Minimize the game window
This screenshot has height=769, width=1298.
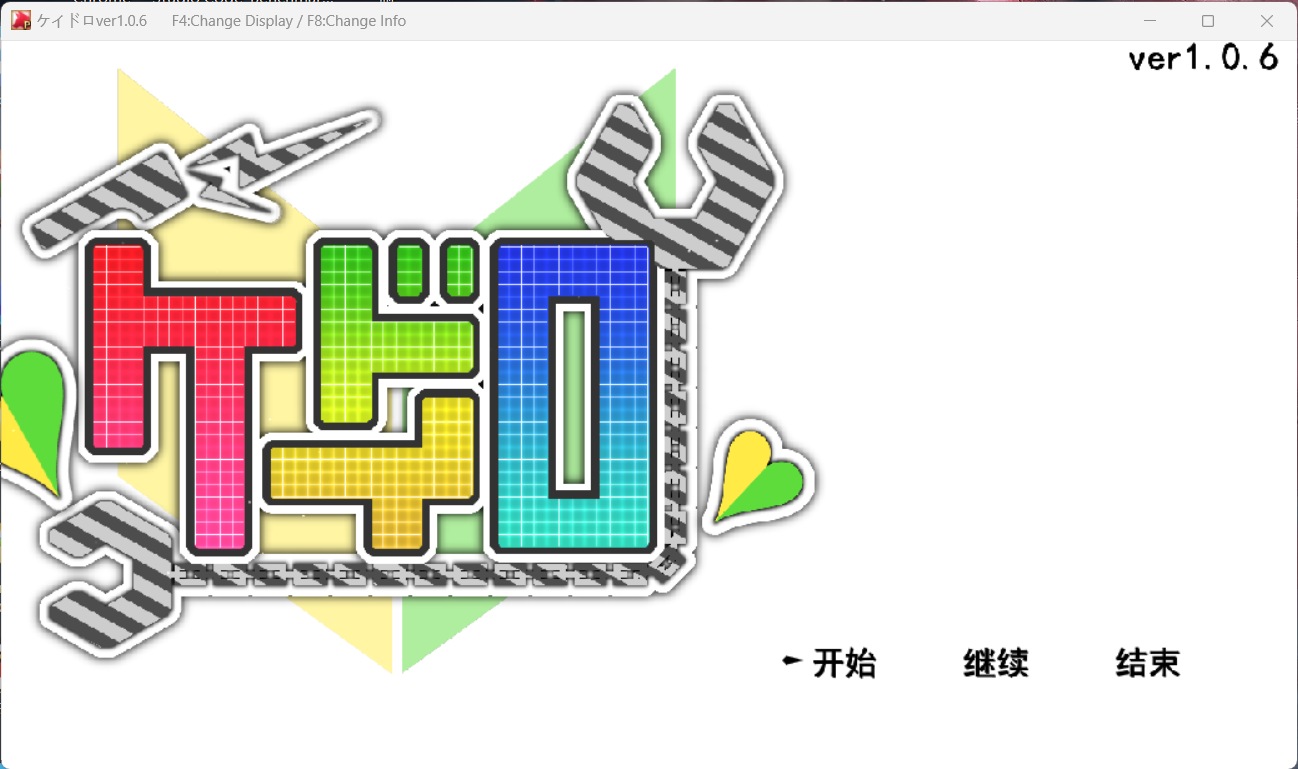pos(1147,20)
